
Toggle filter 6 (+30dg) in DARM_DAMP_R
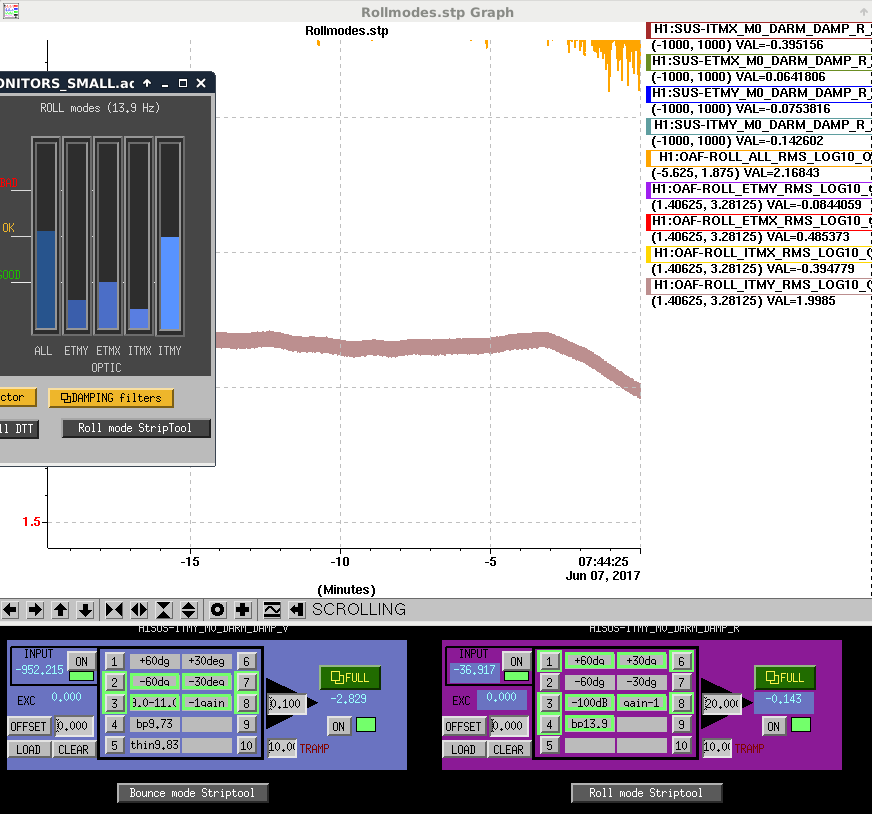681,661
